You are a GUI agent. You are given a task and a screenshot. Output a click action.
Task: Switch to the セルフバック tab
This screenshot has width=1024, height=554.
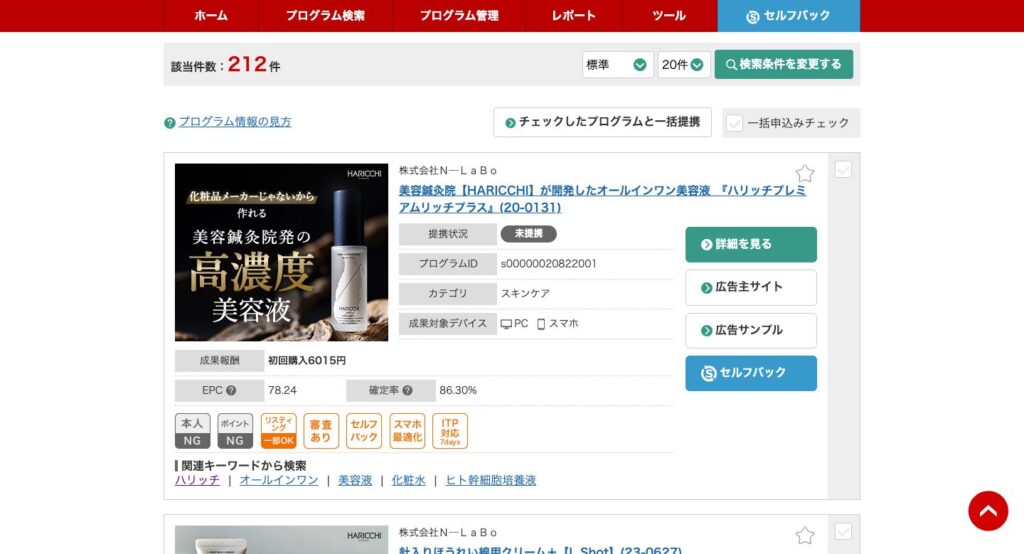point(788,16)
